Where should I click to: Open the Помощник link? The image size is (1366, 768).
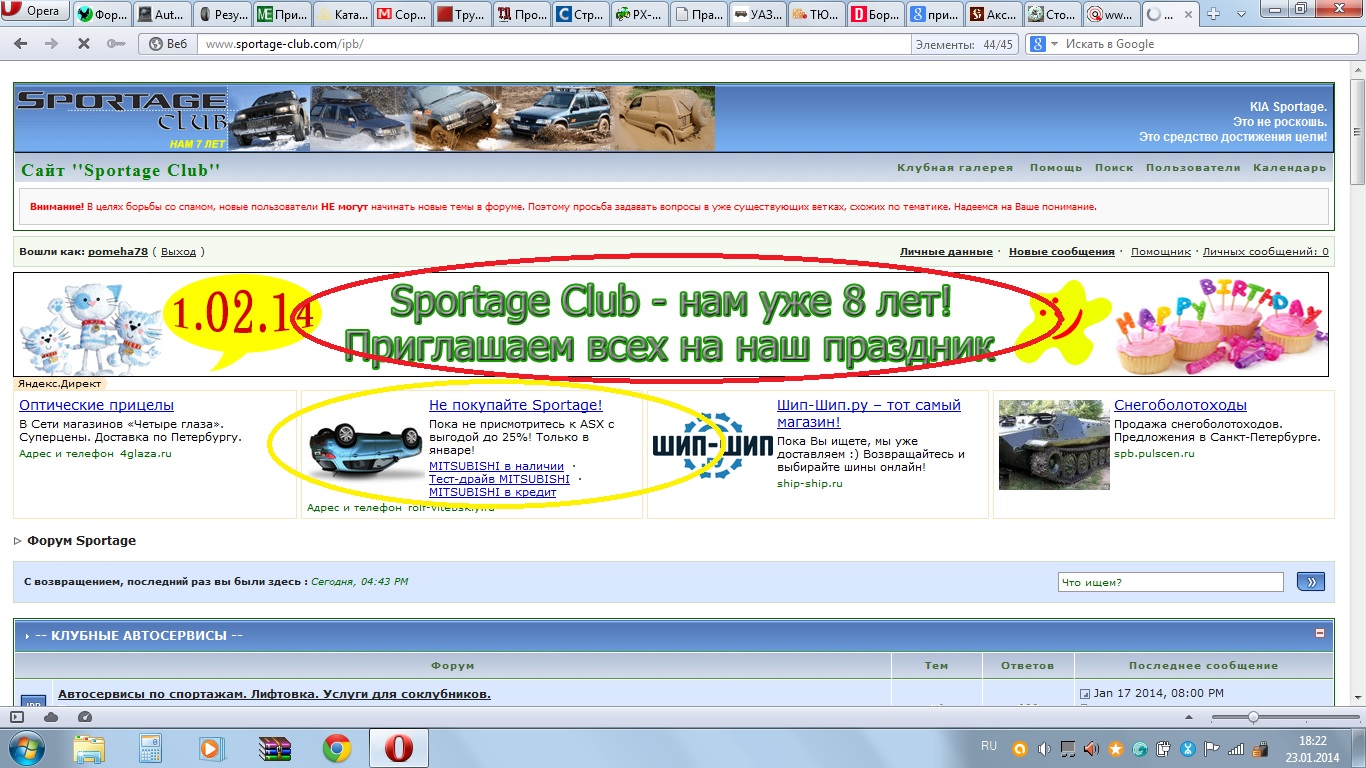[x=1161, y=252]
